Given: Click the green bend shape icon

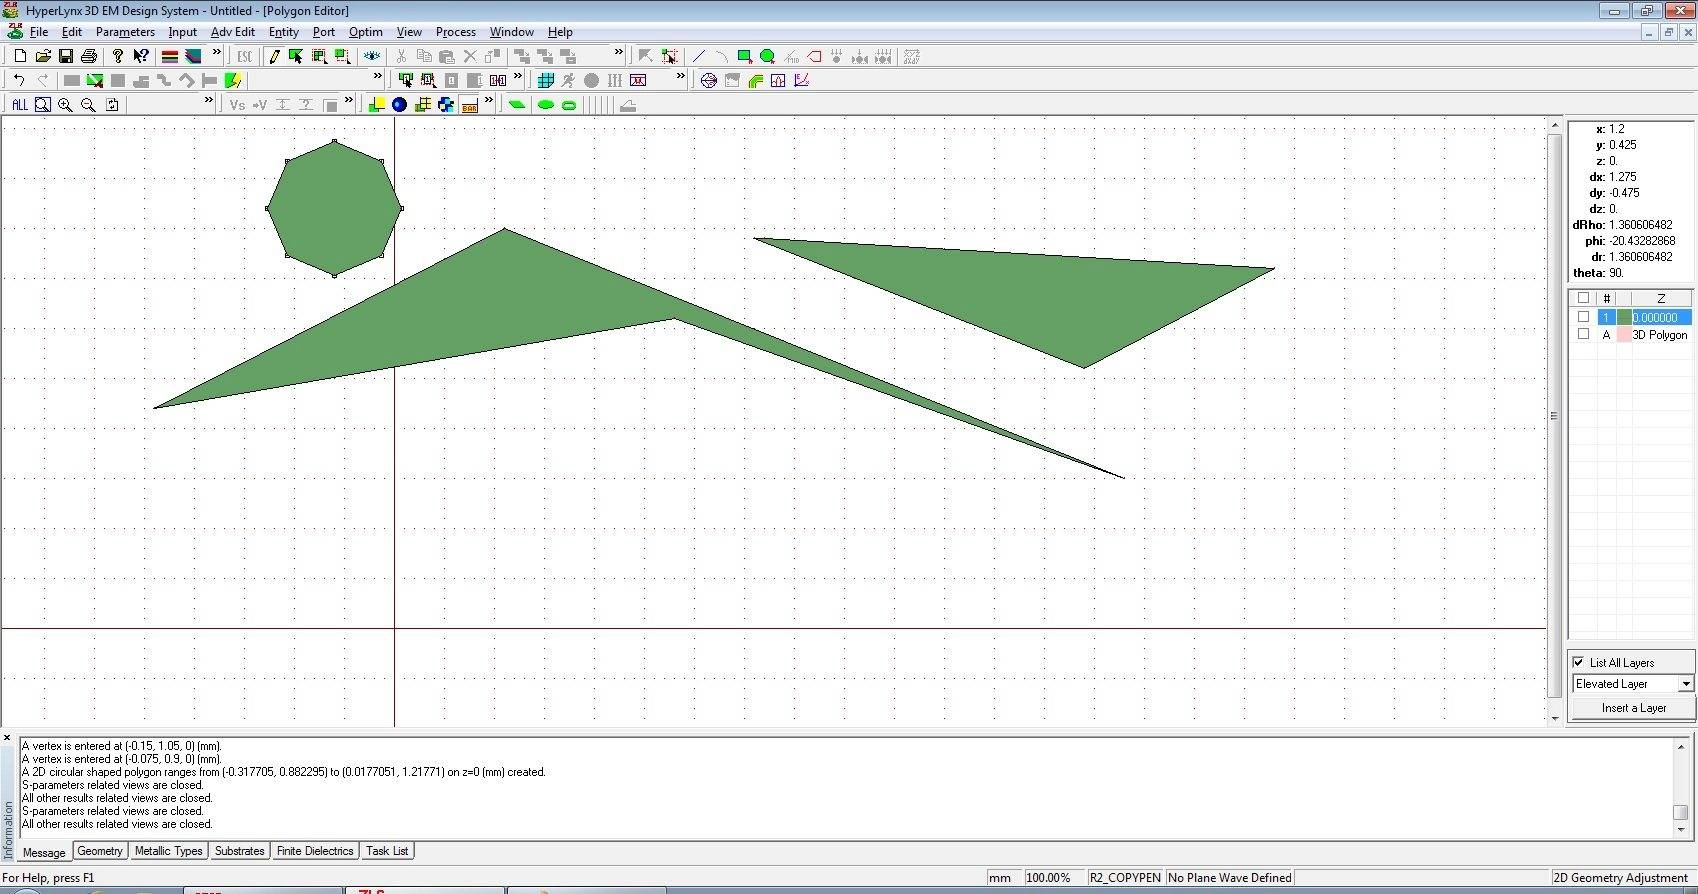Looking at the screenshot, I should 756,80.
